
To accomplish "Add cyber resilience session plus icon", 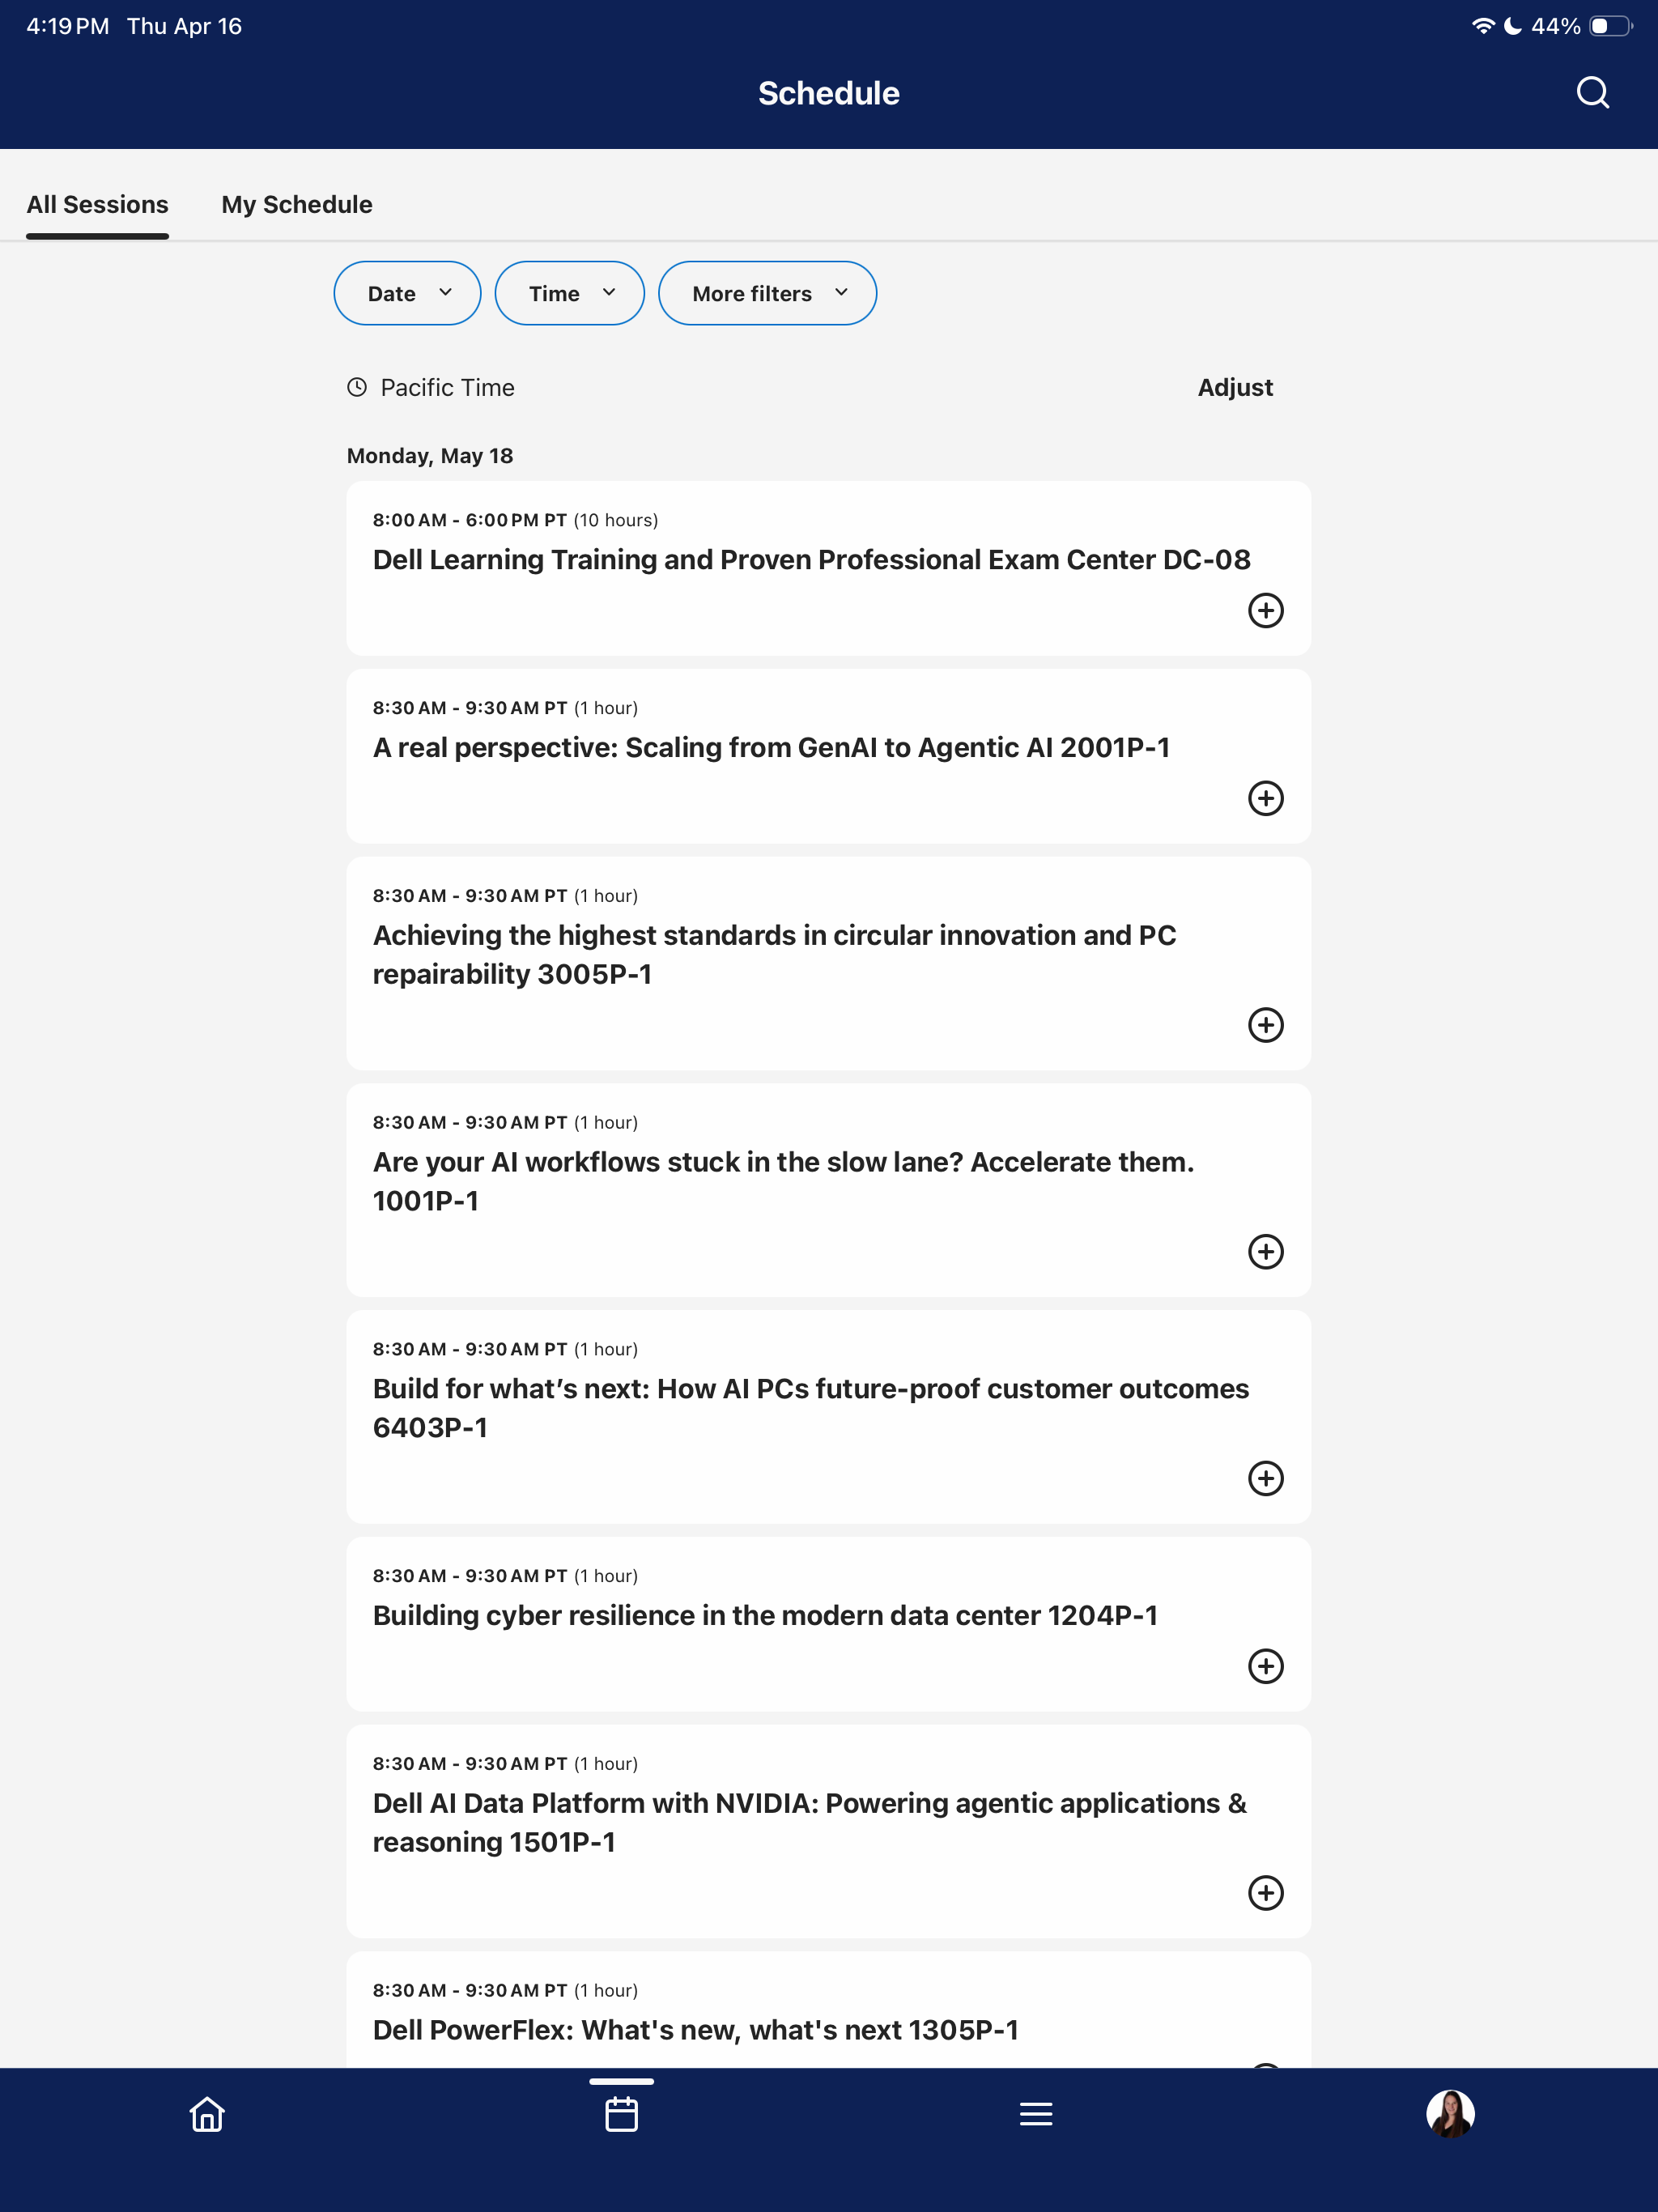I will (x=1266, y=1666).
